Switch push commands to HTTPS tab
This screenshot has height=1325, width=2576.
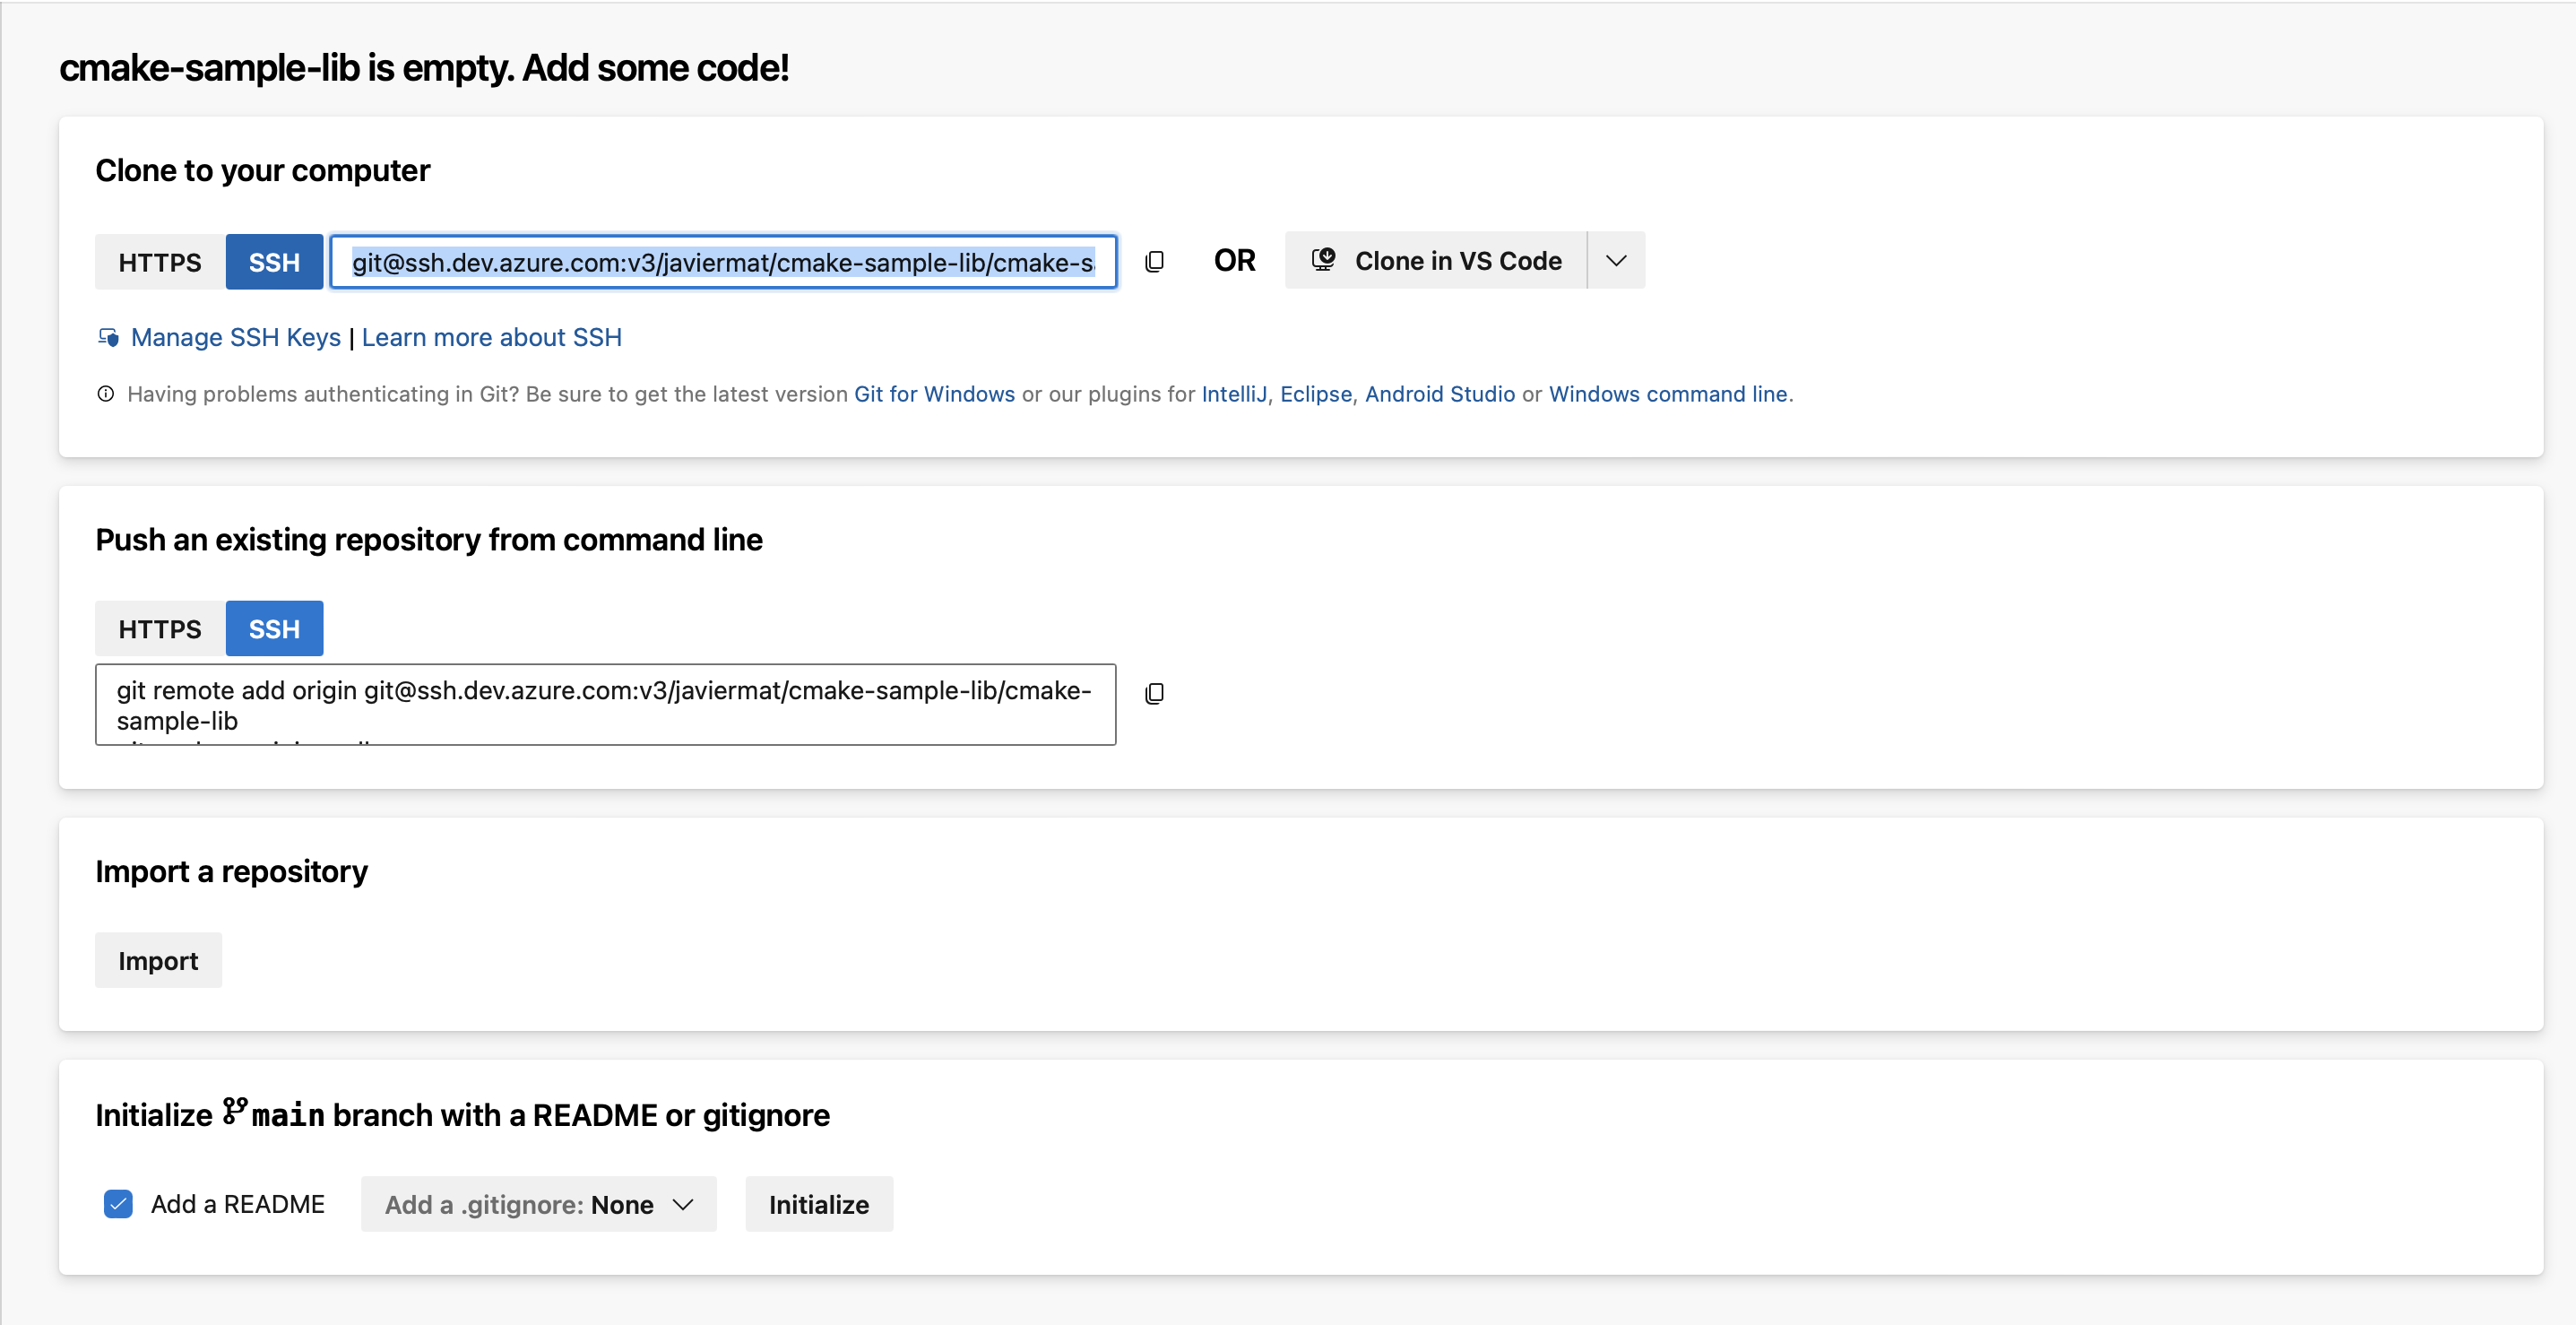coord(160,629)
